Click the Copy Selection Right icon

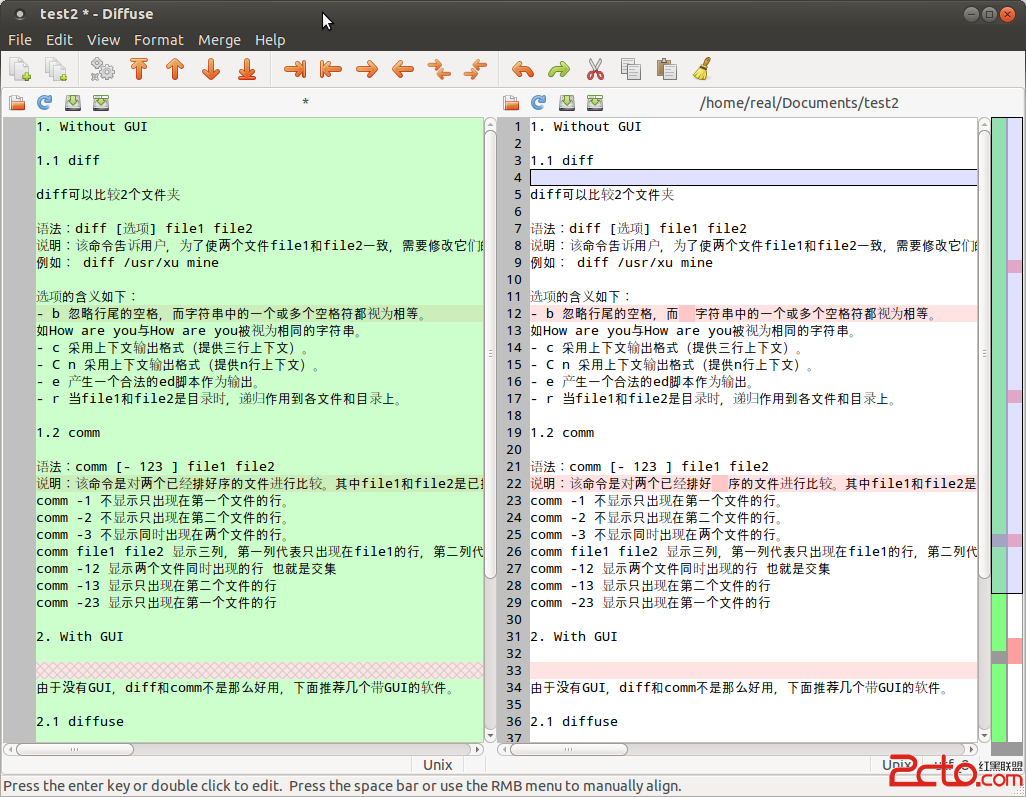[x=295, y=69]
